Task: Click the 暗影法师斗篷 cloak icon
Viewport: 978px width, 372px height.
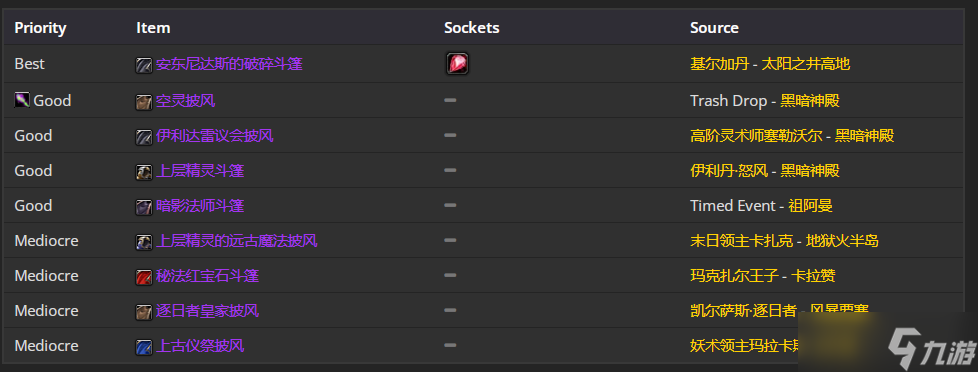Action: point(144,207)
